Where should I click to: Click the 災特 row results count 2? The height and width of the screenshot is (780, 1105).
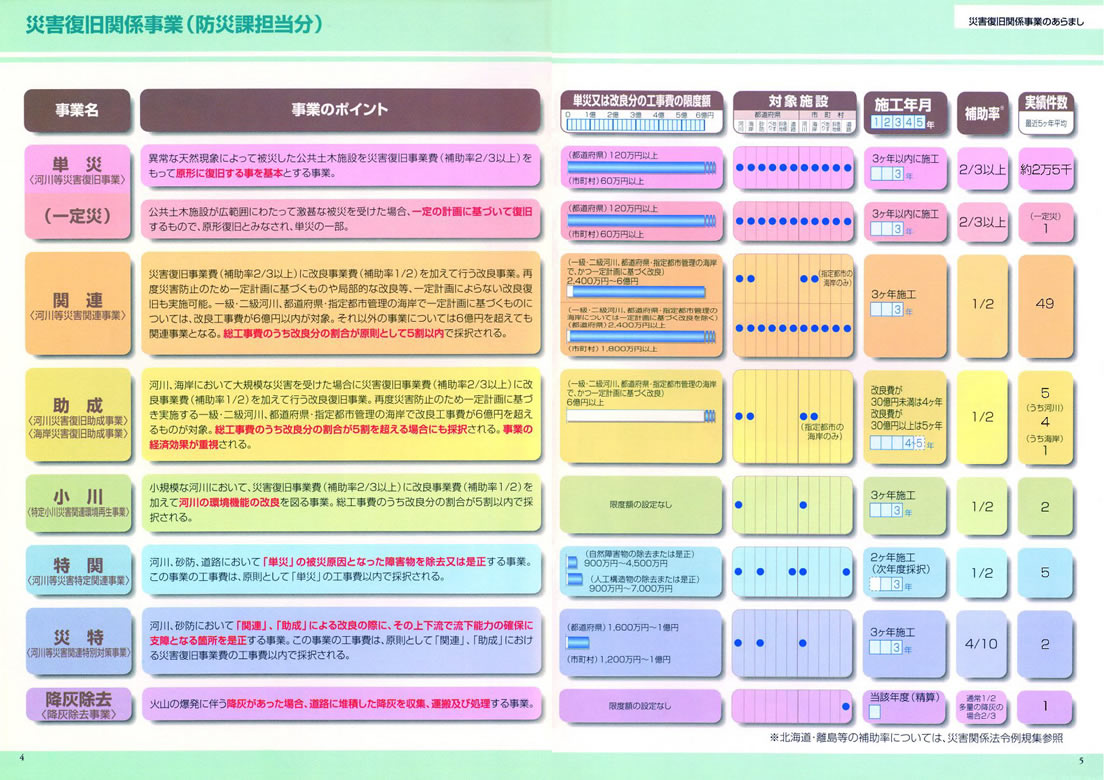coord(1046,644)
